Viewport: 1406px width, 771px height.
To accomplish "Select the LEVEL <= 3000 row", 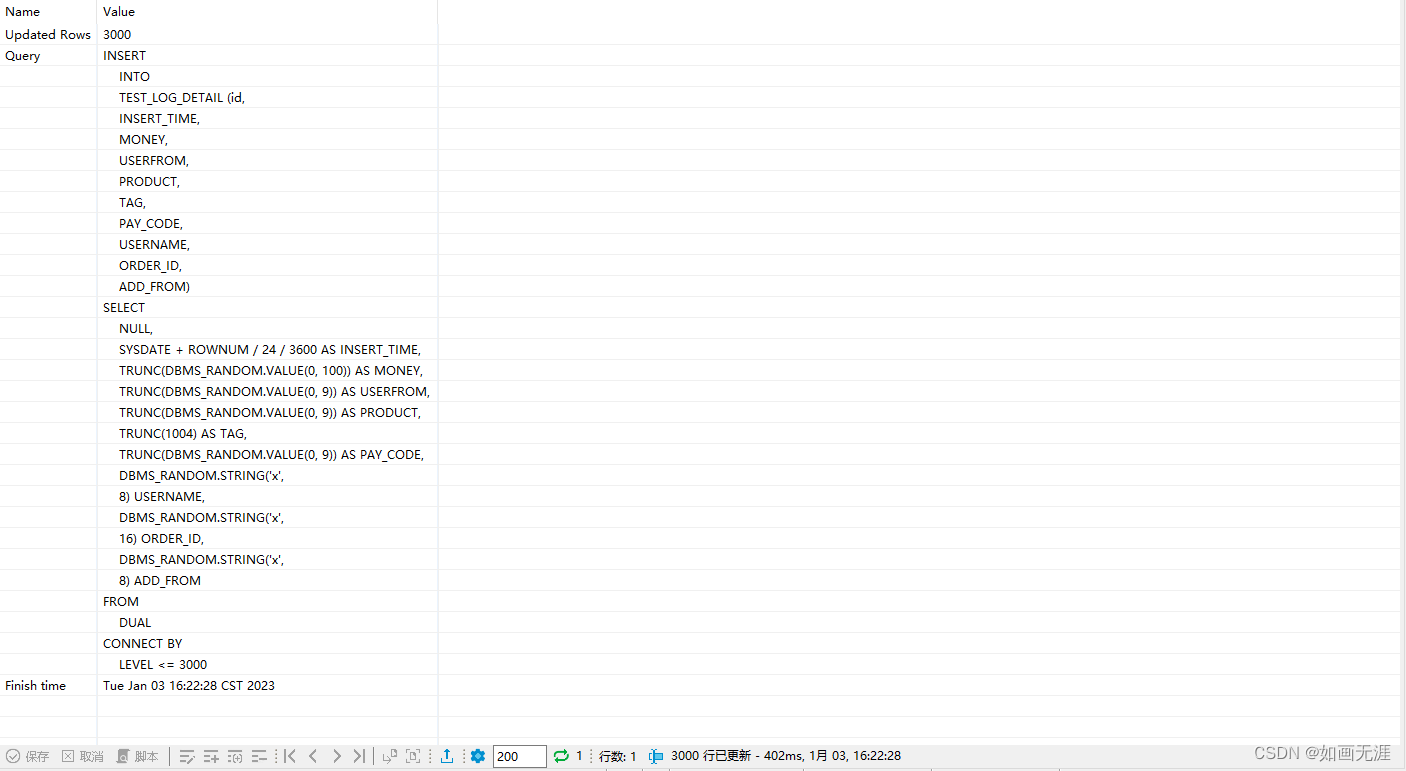I will click(x=267, y=664).
